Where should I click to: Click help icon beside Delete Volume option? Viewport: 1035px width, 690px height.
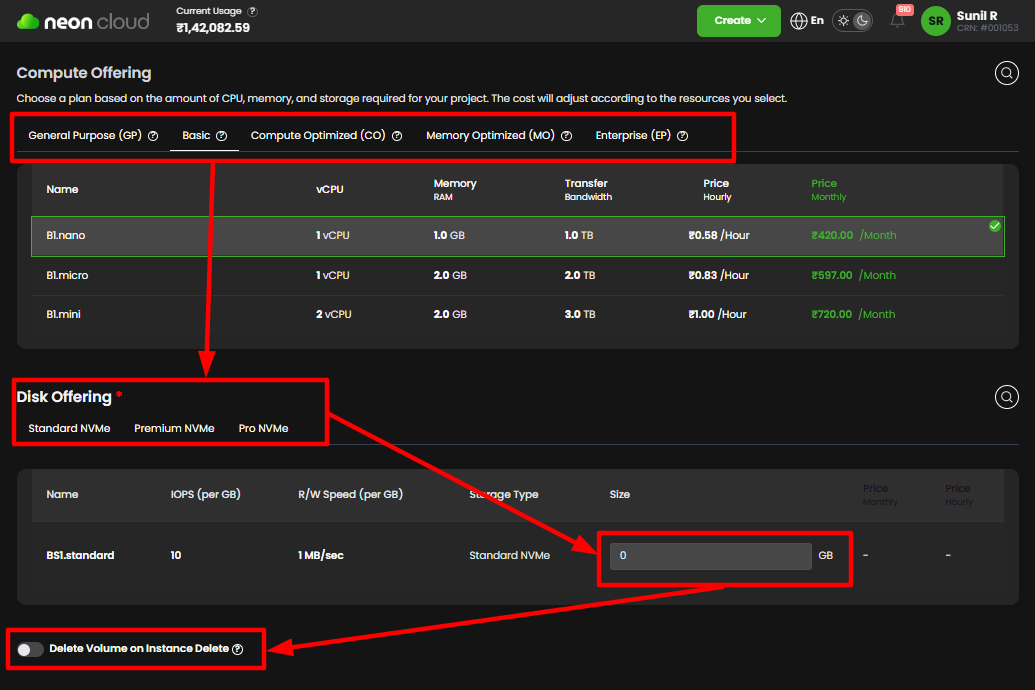(x=237, y=649)
